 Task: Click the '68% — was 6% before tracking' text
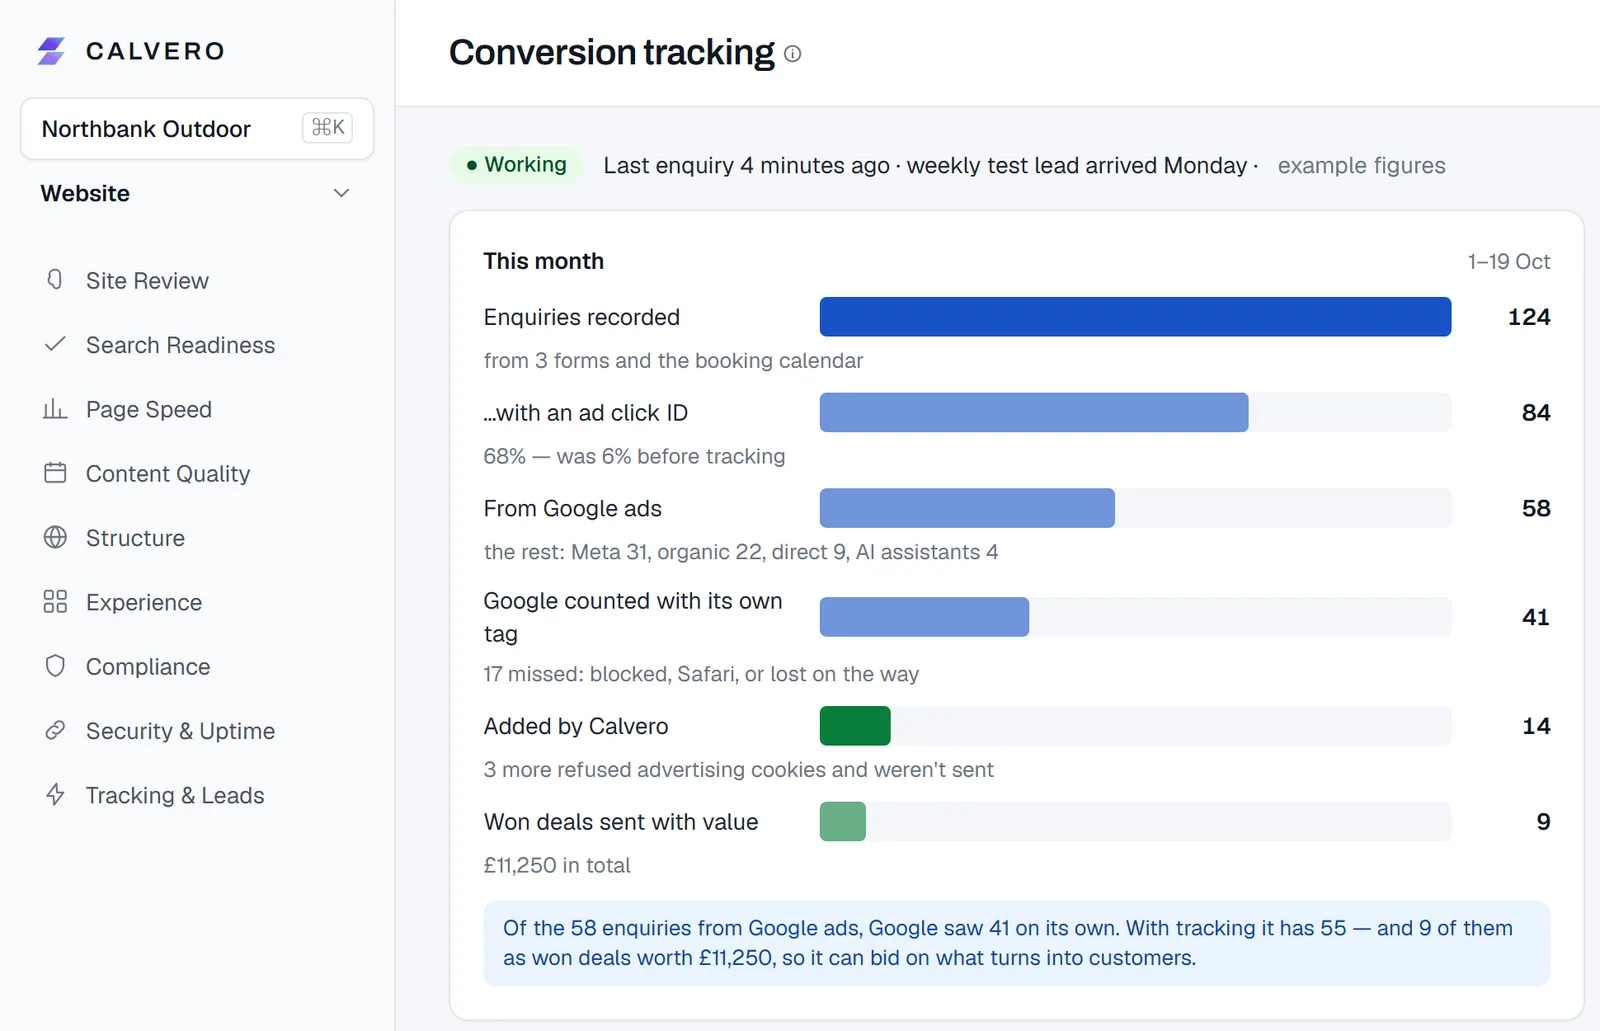(634, 456)
